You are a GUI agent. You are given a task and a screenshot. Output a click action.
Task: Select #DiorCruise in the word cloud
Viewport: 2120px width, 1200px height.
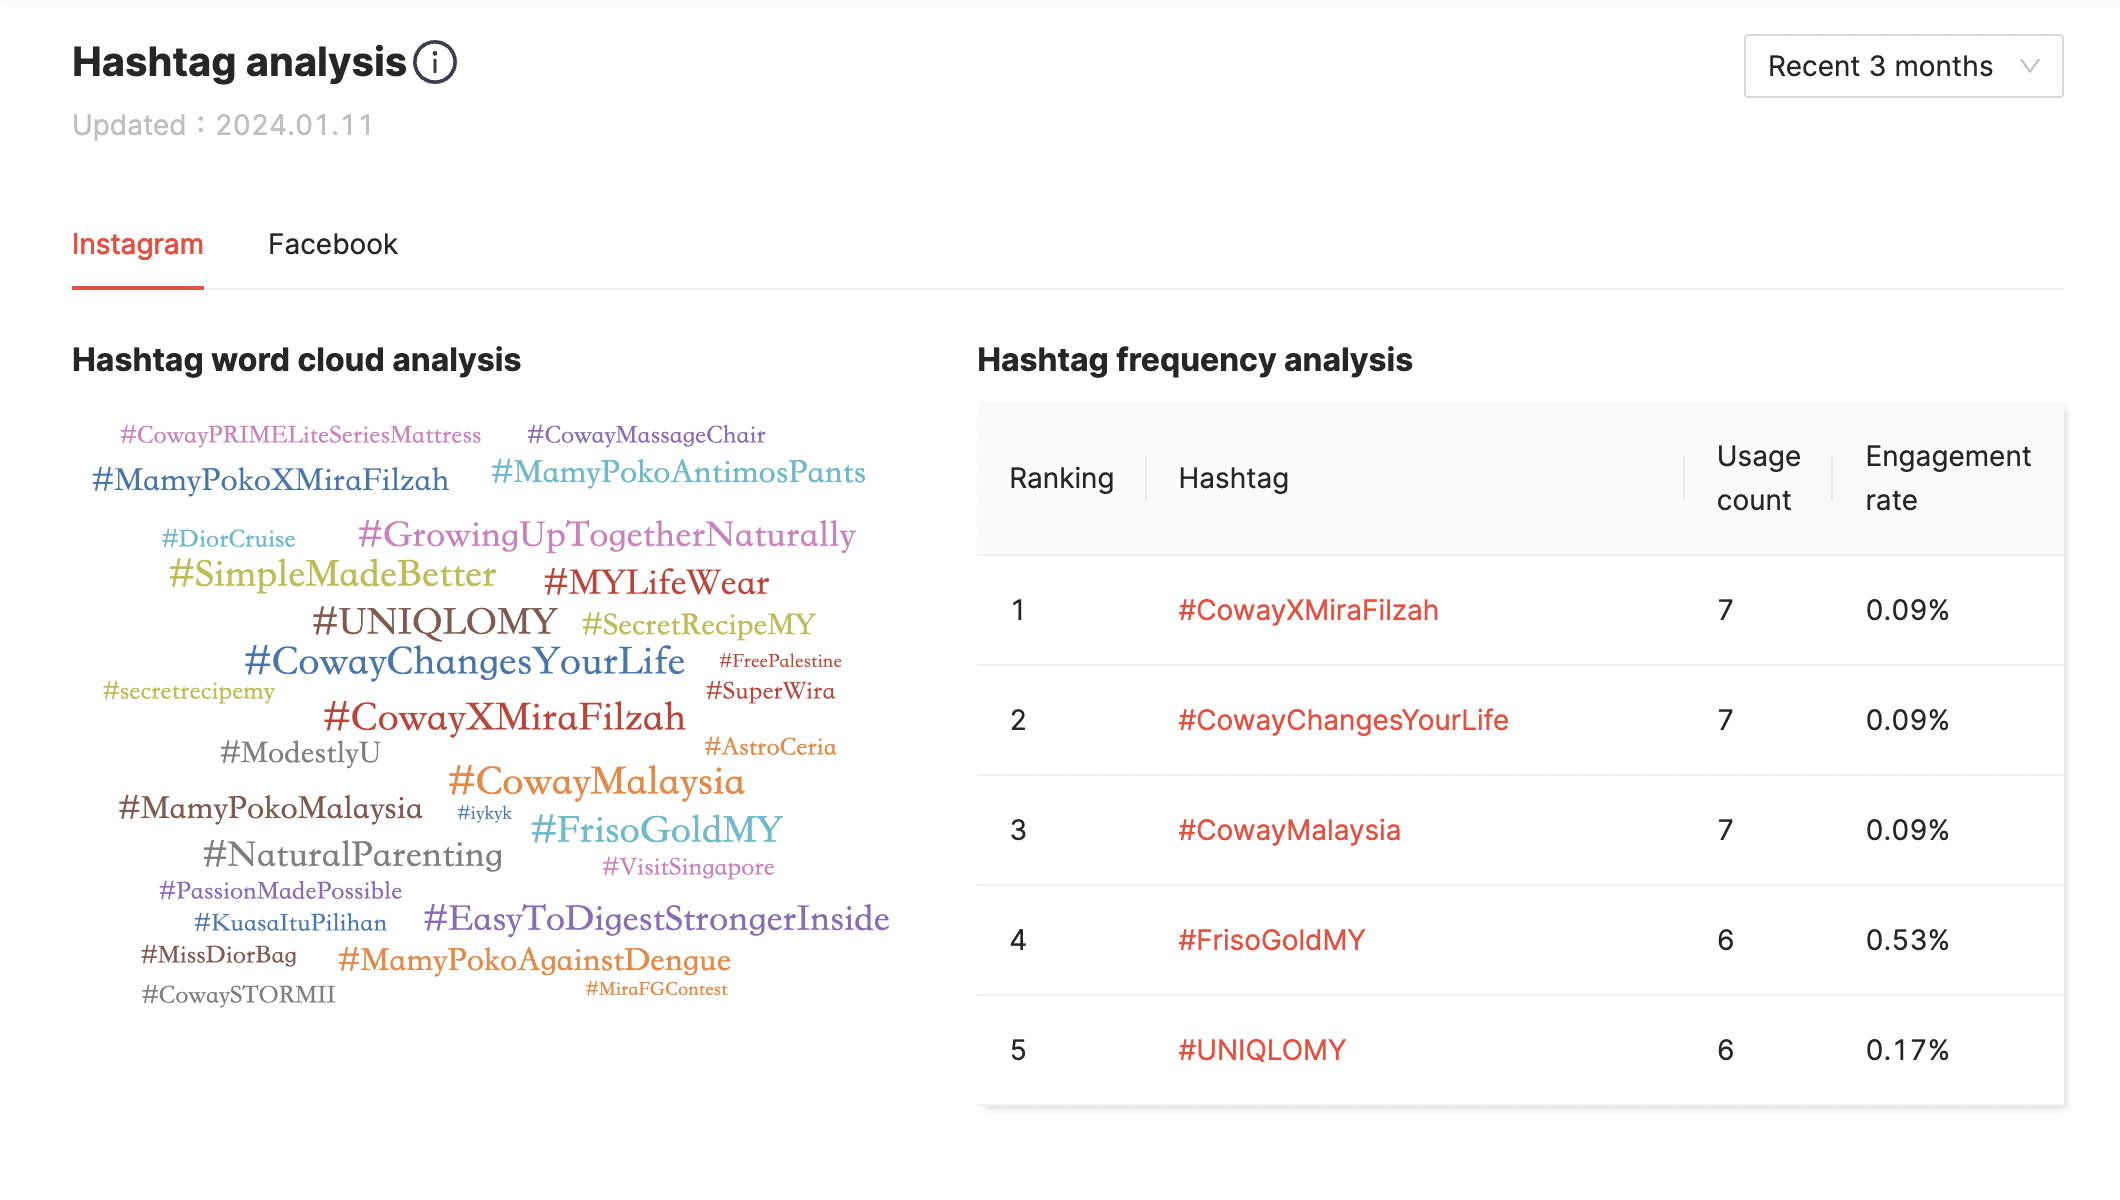[228, 539]
